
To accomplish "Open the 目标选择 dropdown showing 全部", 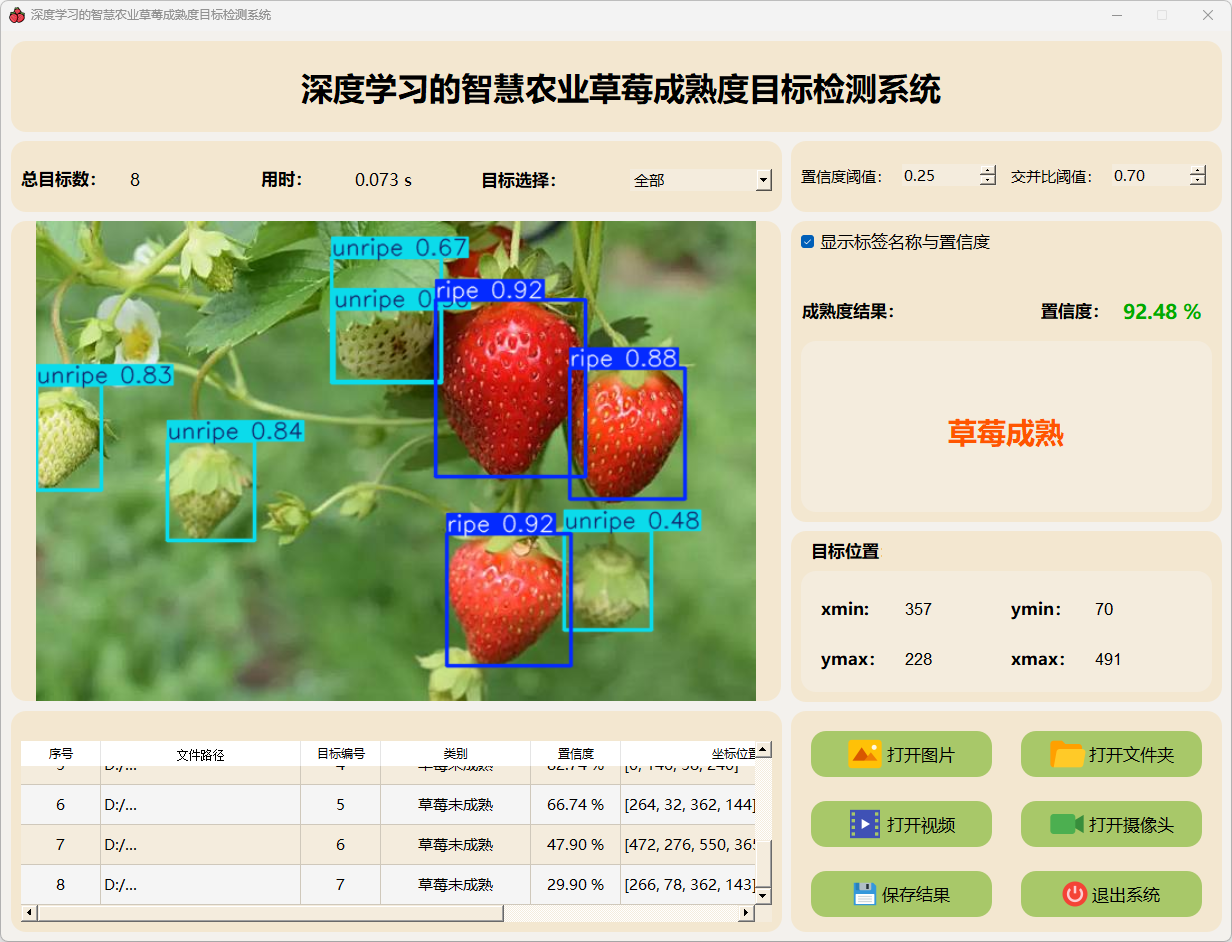I will (764, 181).
